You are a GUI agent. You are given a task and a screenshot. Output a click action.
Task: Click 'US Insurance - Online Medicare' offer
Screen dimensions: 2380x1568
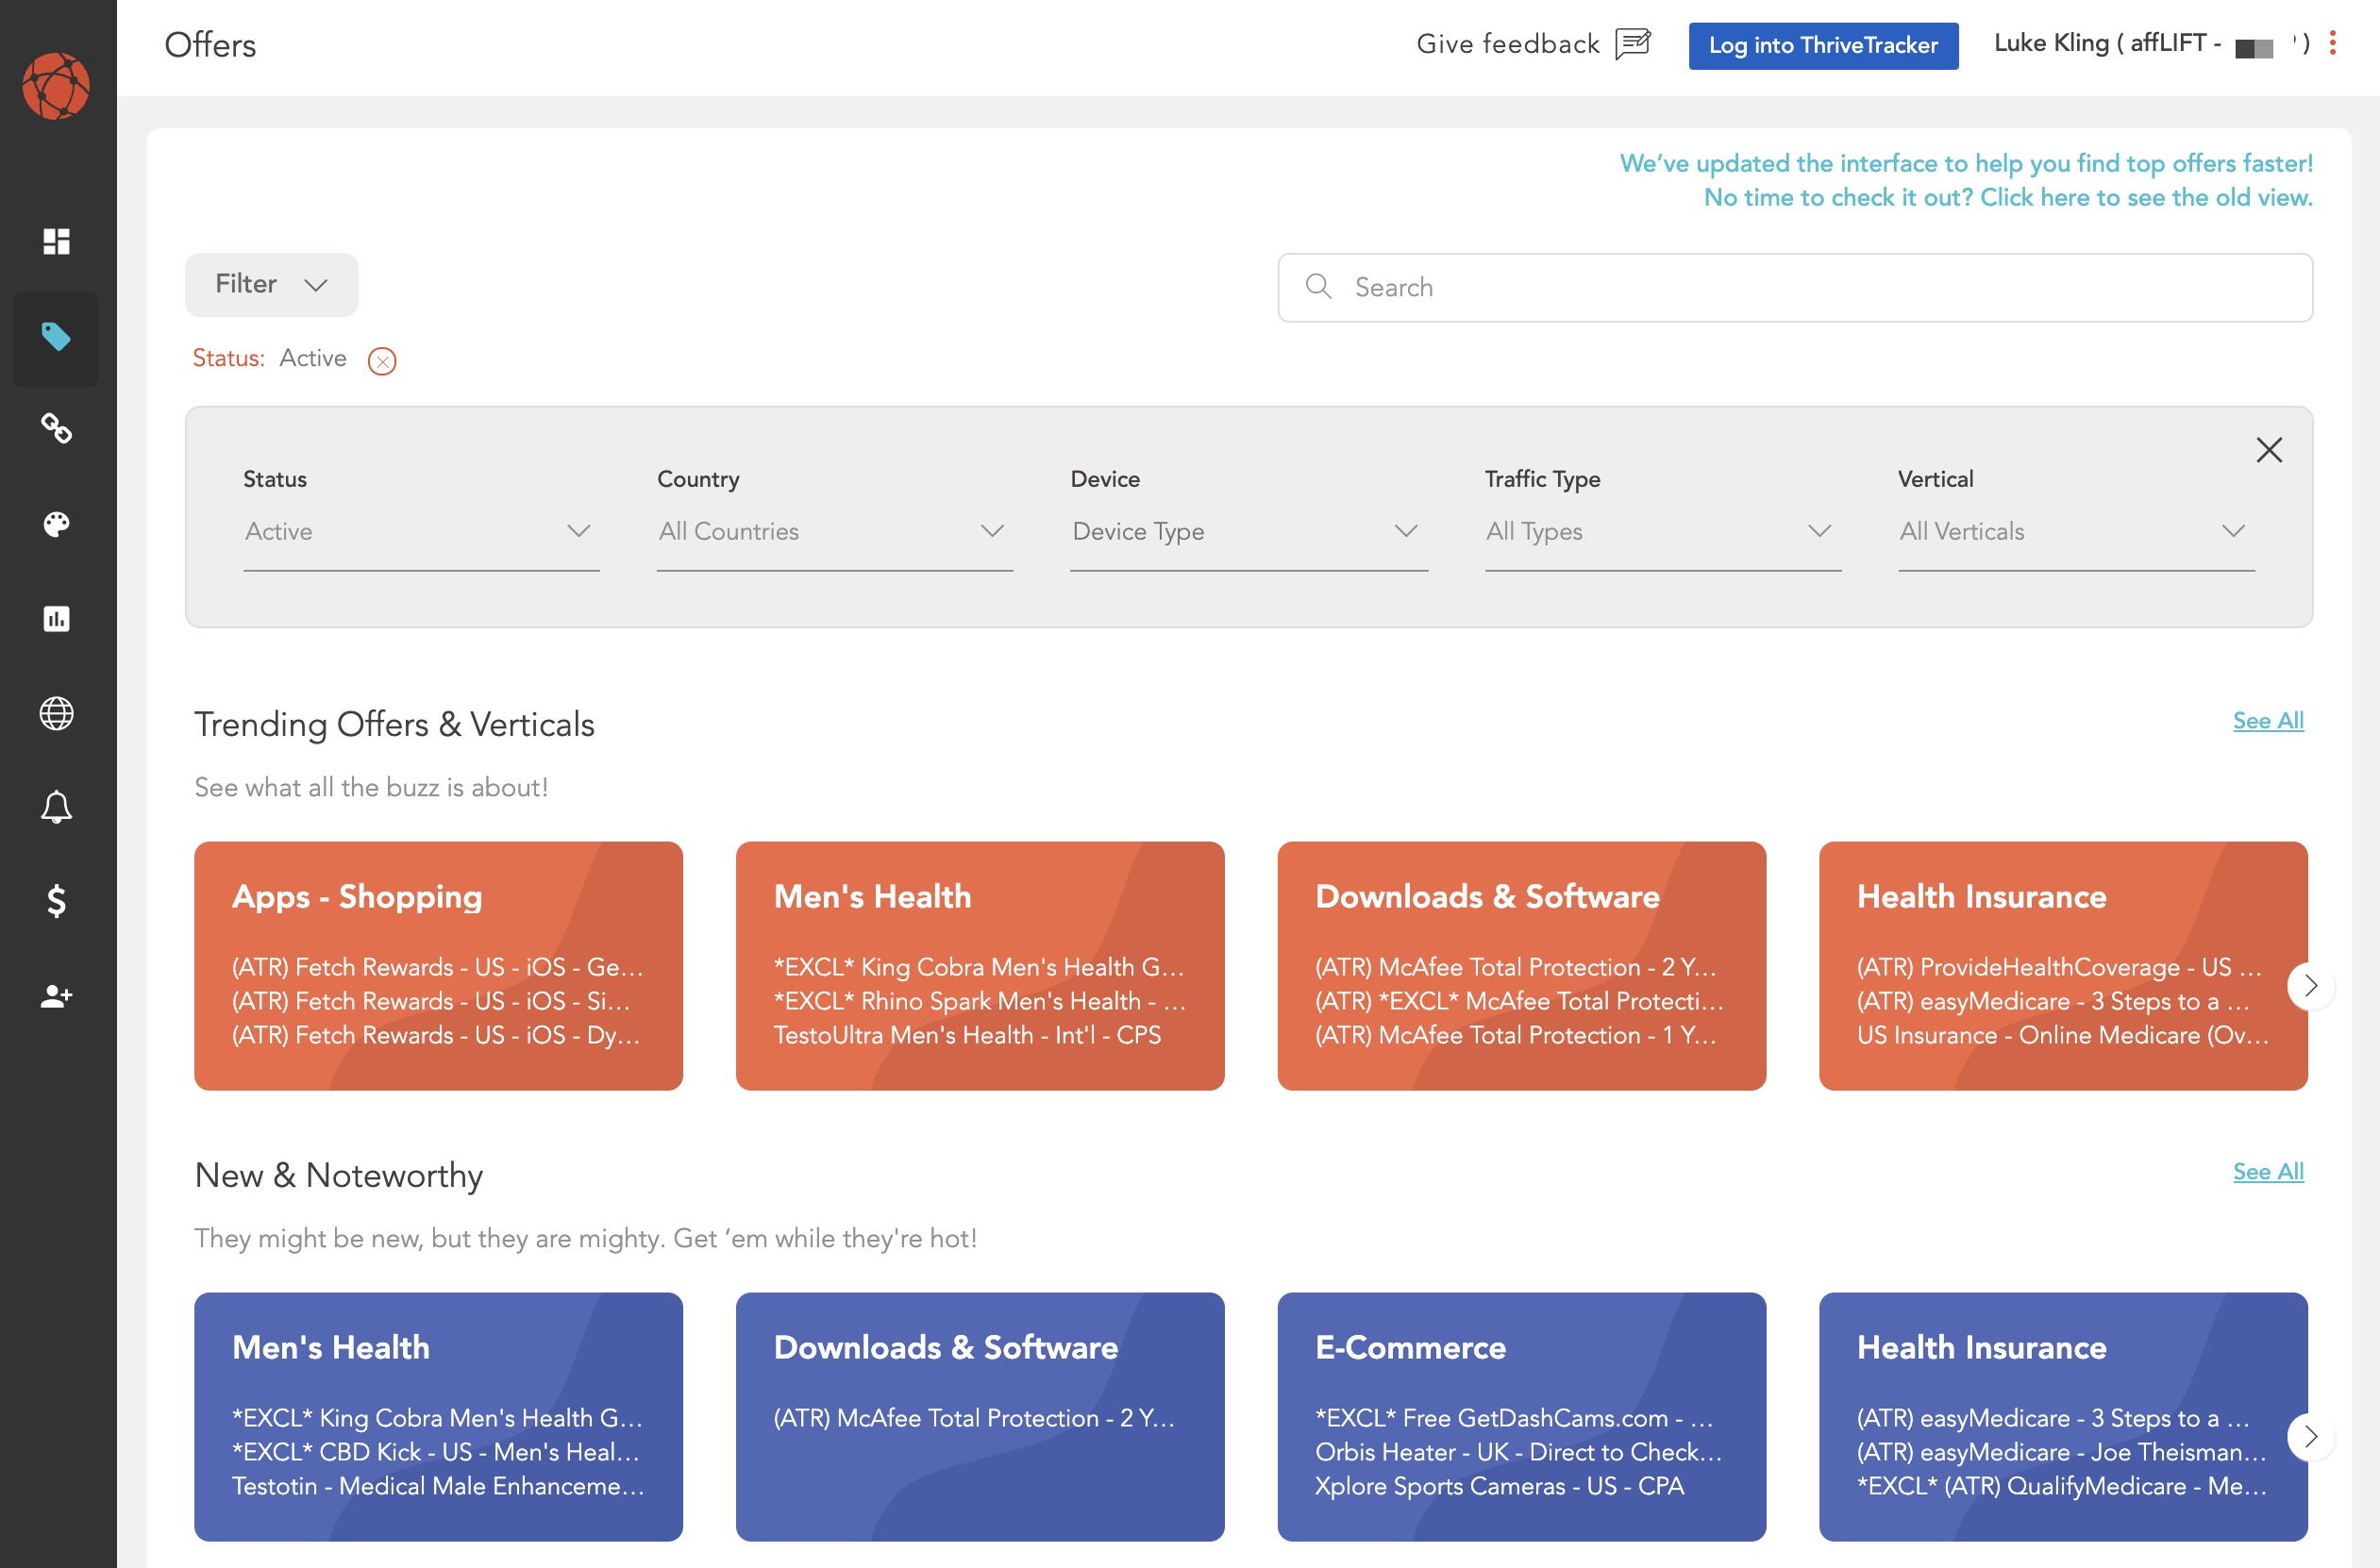point(2063,1035)
